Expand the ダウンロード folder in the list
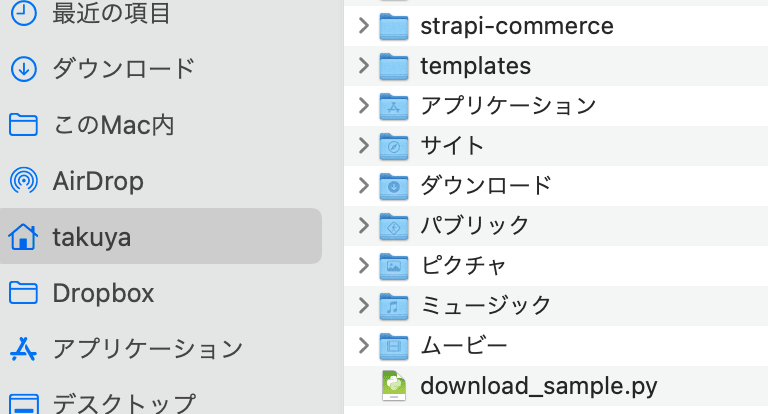 tap(363, 185)
